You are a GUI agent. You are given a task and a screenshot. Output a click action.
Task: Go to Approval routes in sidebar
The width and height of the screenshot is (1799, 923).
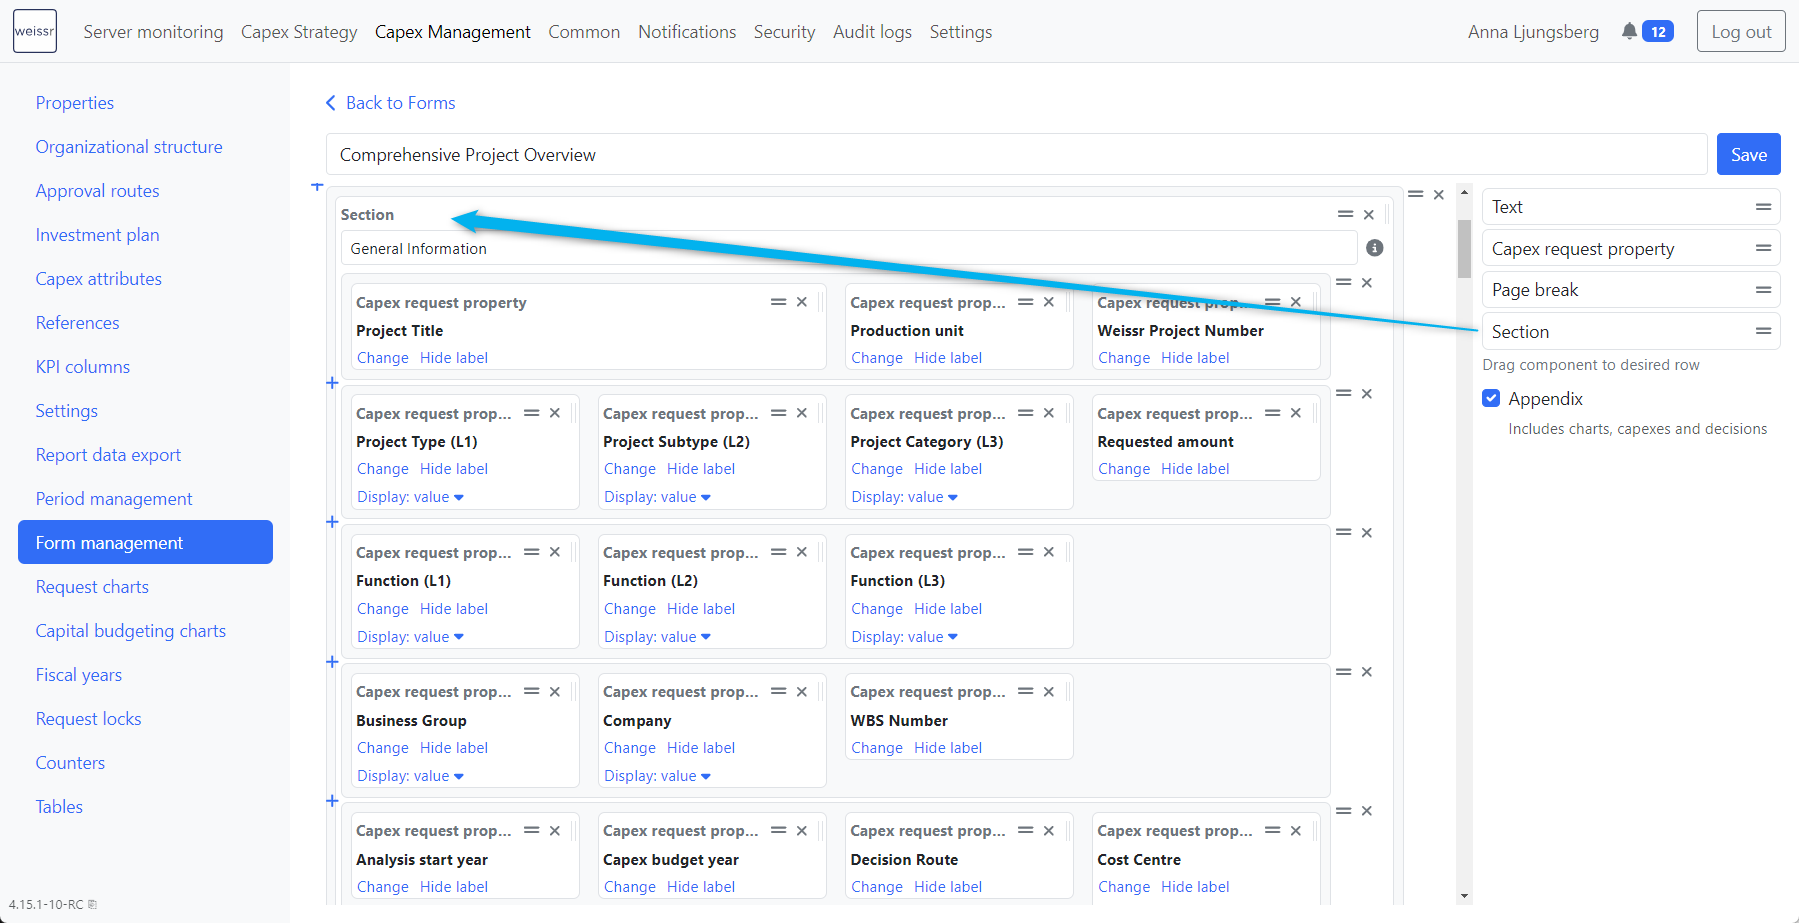[98, 191]
